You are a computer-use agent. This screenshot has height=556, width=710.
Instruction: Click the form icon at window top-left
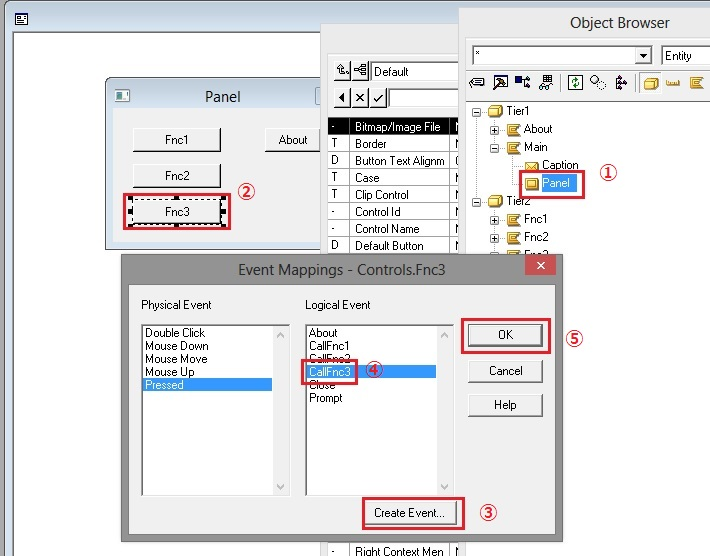point(21,19)
